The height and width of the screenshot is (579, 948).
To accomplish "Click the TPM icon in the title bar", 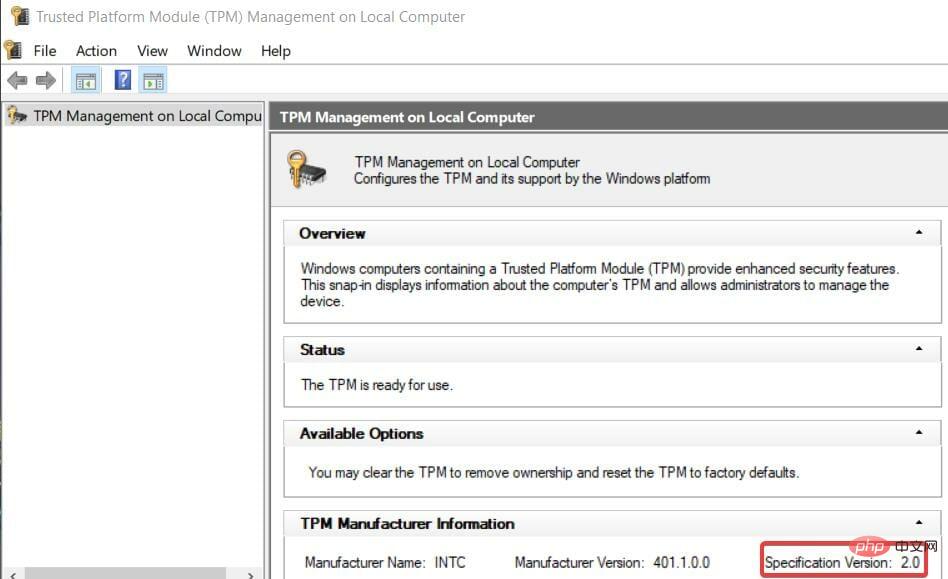I will [x=17, y=16].
